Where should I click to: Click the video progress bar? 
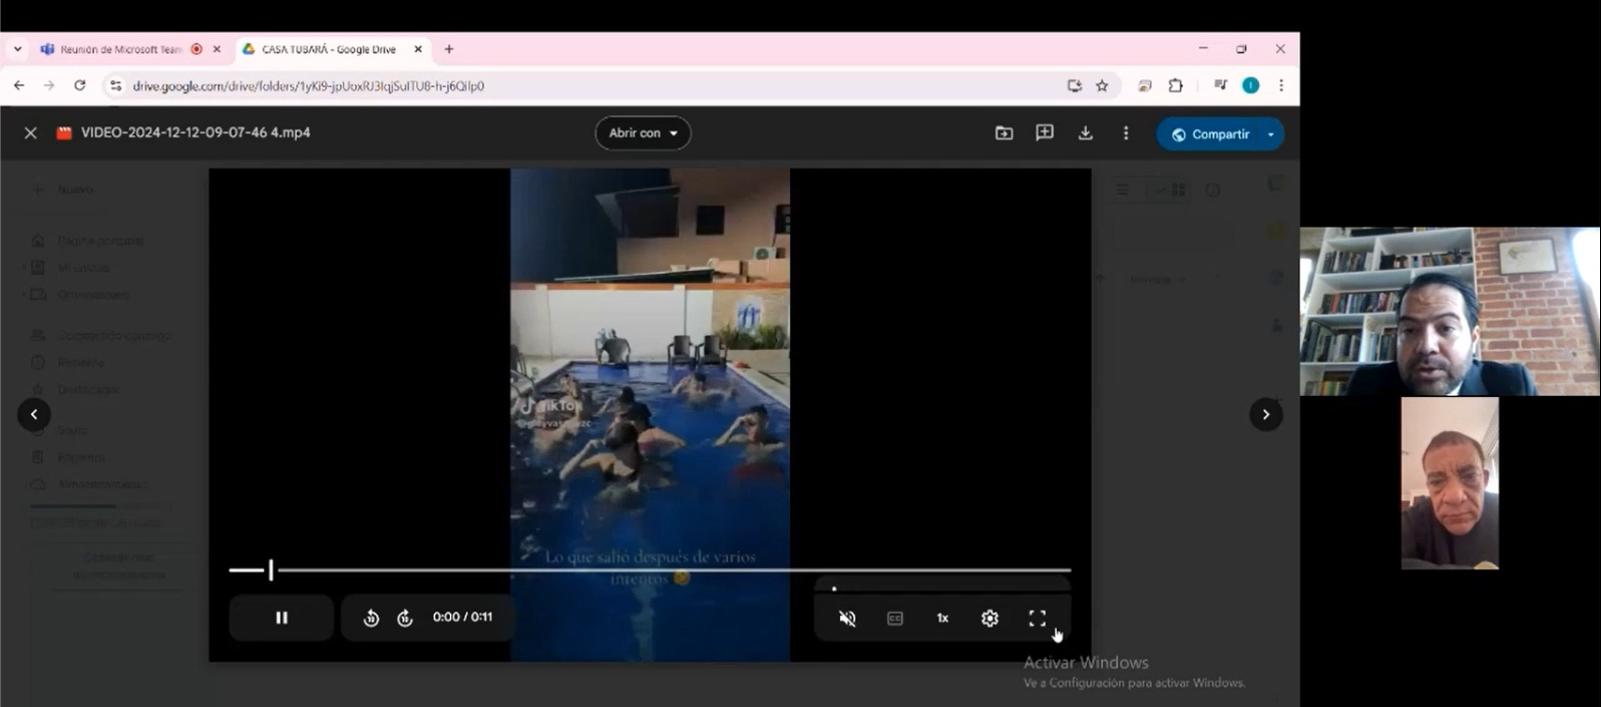pyautogui.click(x=650, y=570)
